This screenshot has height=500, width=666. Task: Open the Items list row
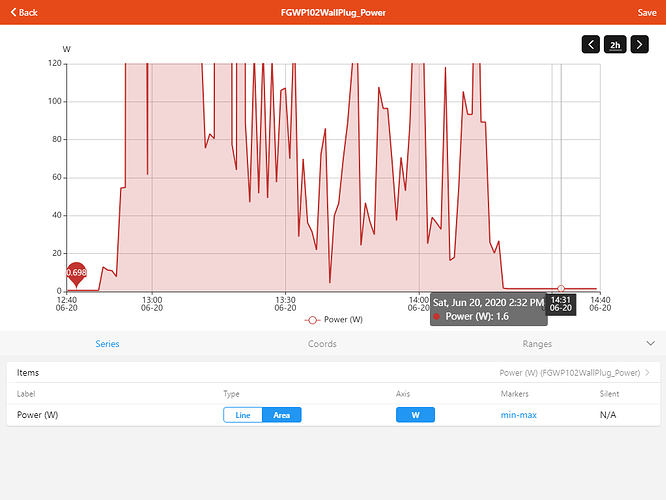333,373
